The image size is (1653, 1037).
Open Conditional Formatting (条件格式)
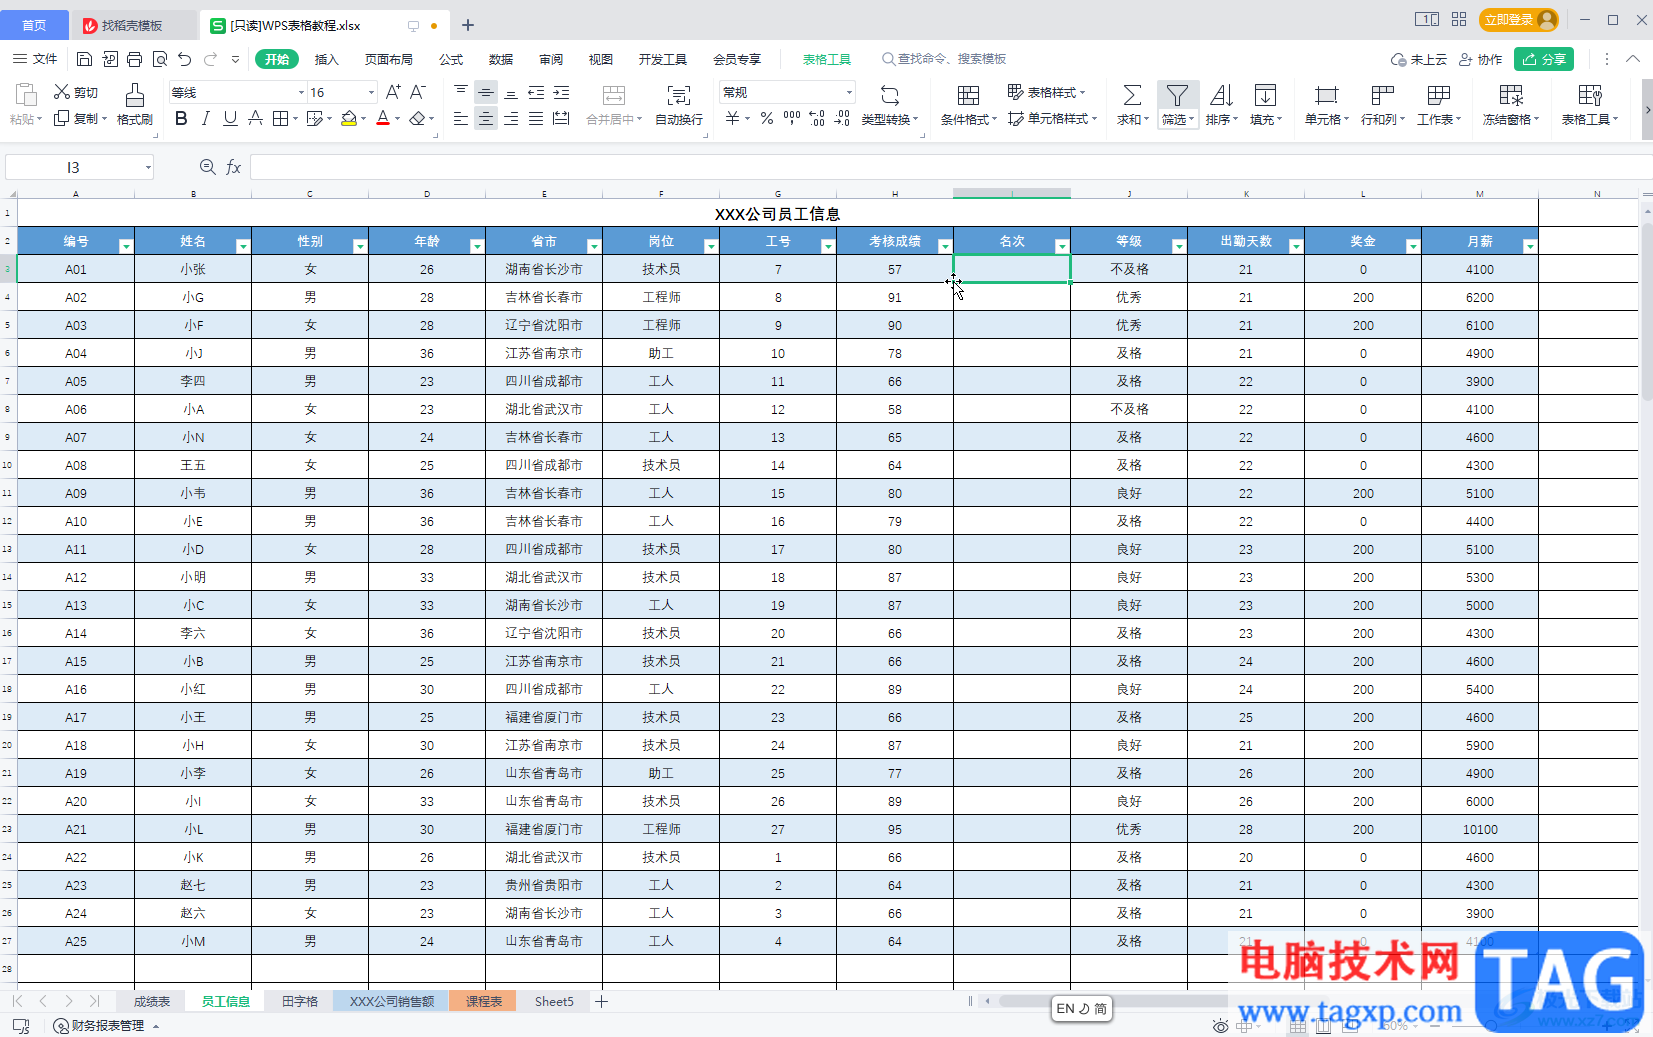[x=968, y=105]
